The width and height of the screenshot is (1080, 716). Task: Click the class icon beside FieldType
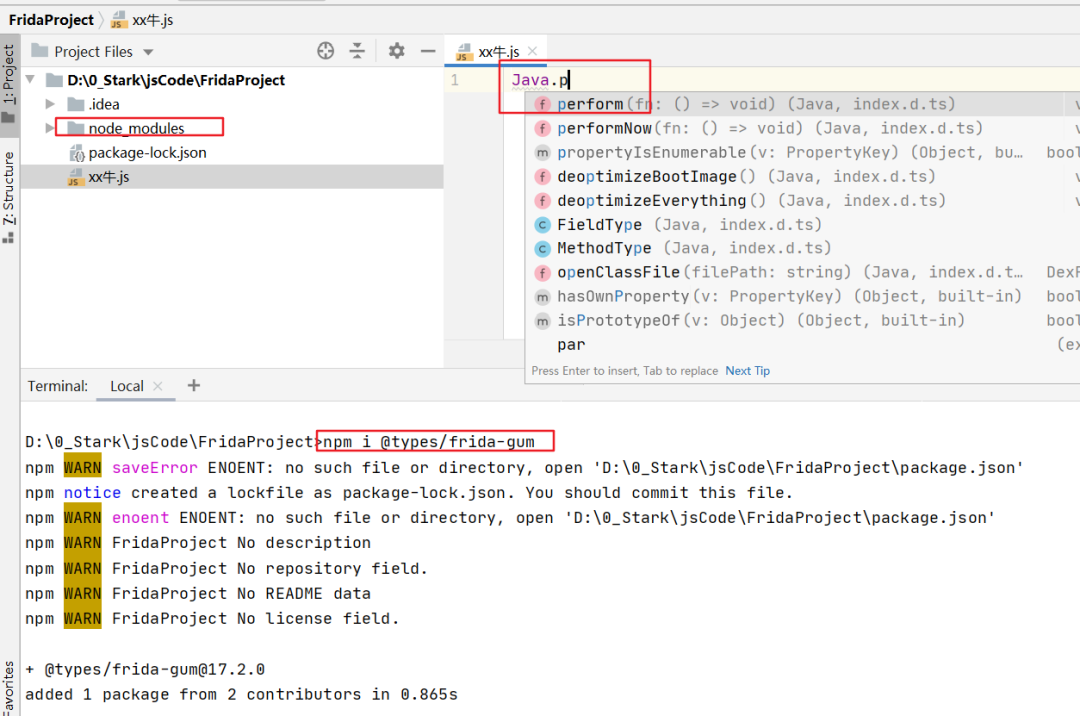click(543, 224)
